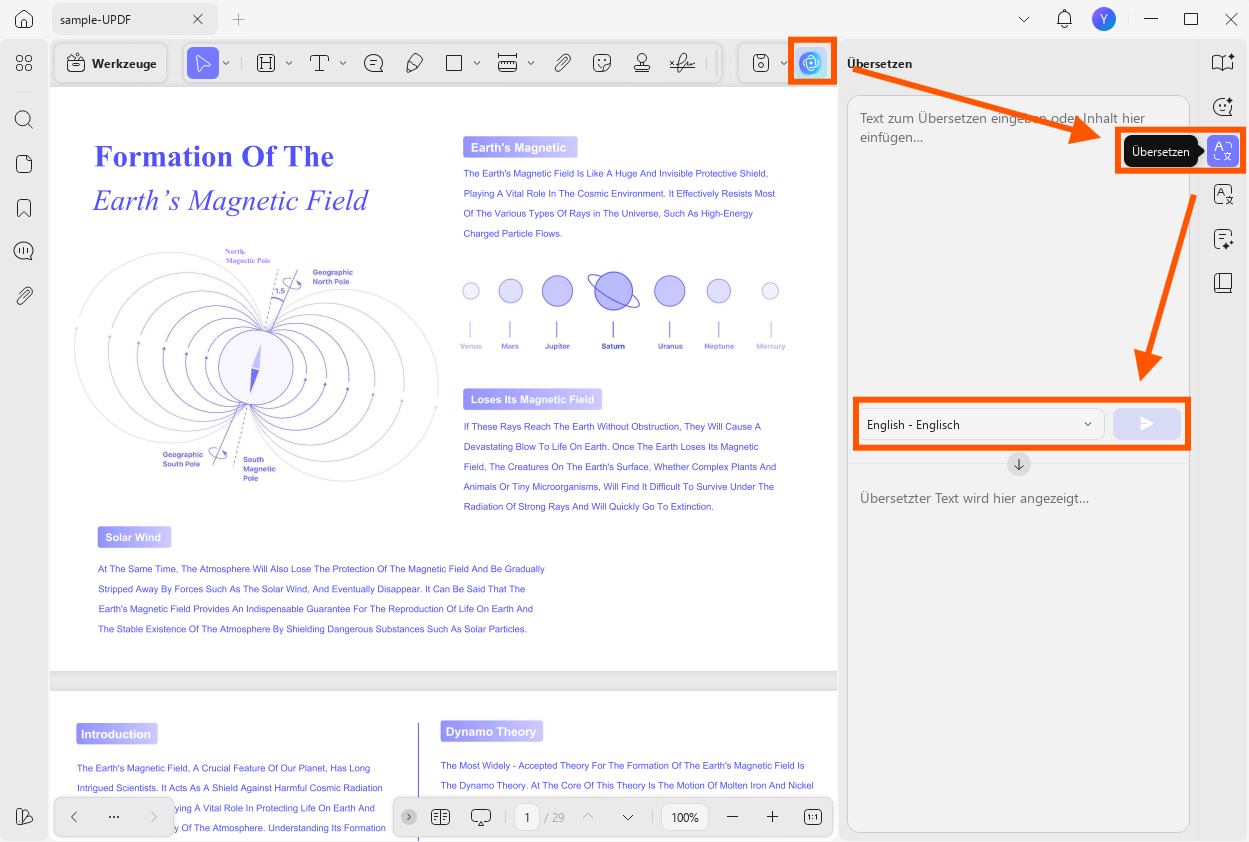Open the page layout view icon
1249x842 pixels.
tap(441, 817)
